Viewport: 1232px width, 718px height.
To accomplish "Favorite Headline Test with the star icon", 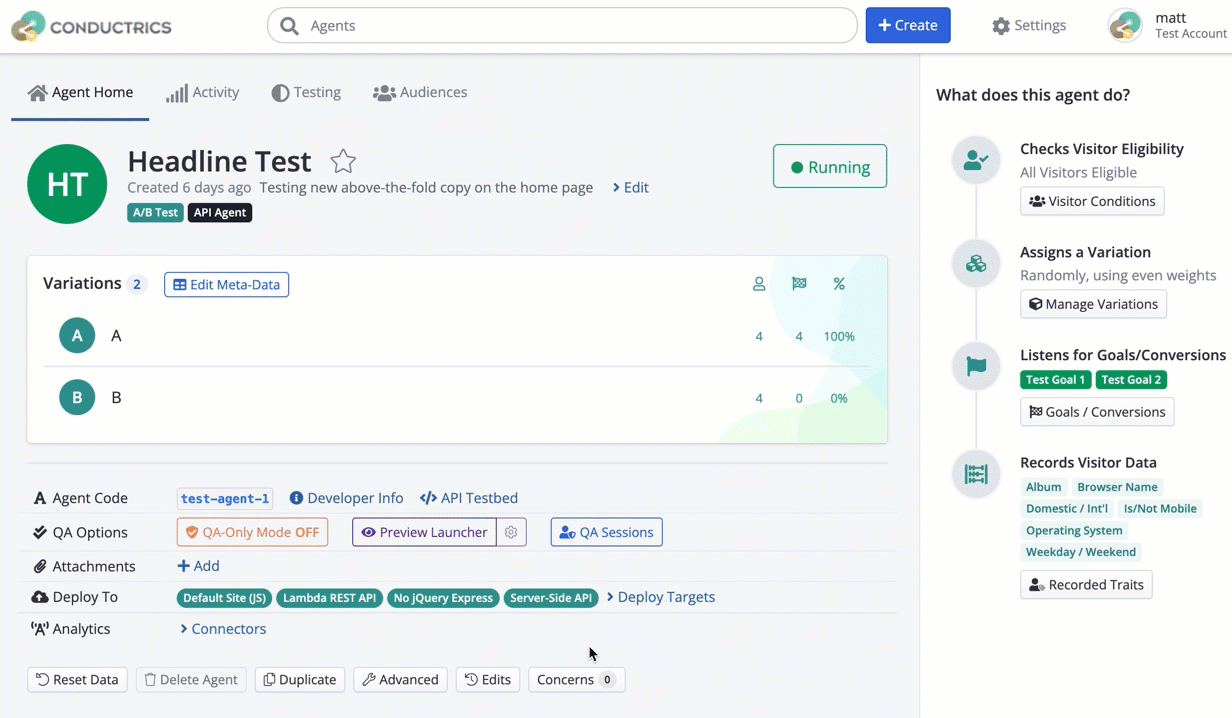I will [343, 161].
